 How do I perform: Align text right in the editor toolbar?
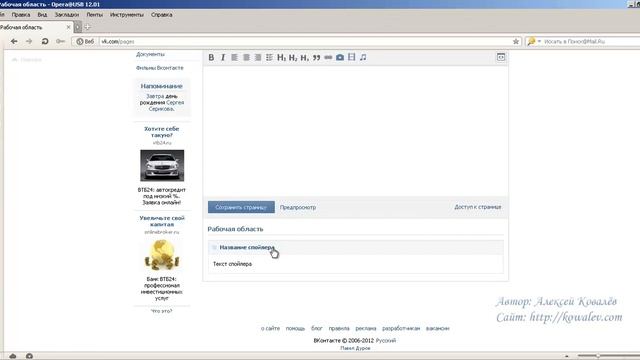pyautogui.click(x=258, y=58)
